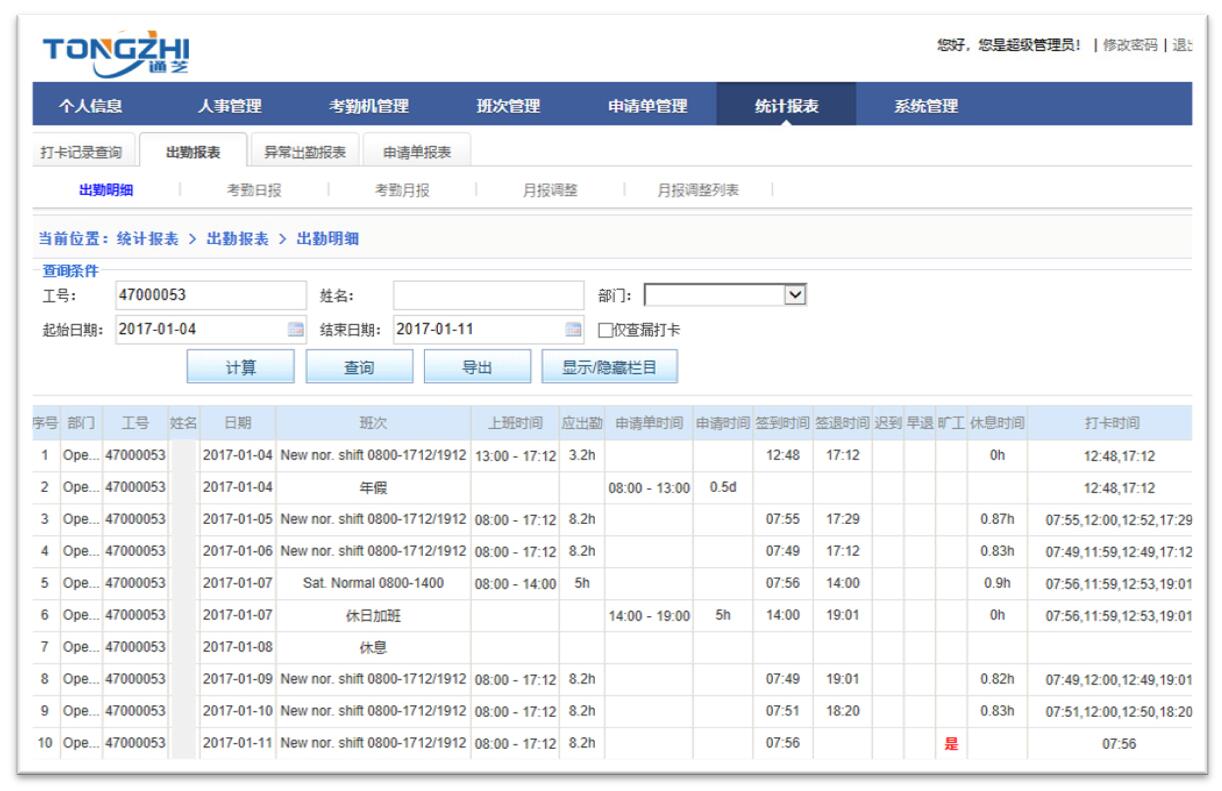Focus the 结束日期 date field

(x=487, y=329)
